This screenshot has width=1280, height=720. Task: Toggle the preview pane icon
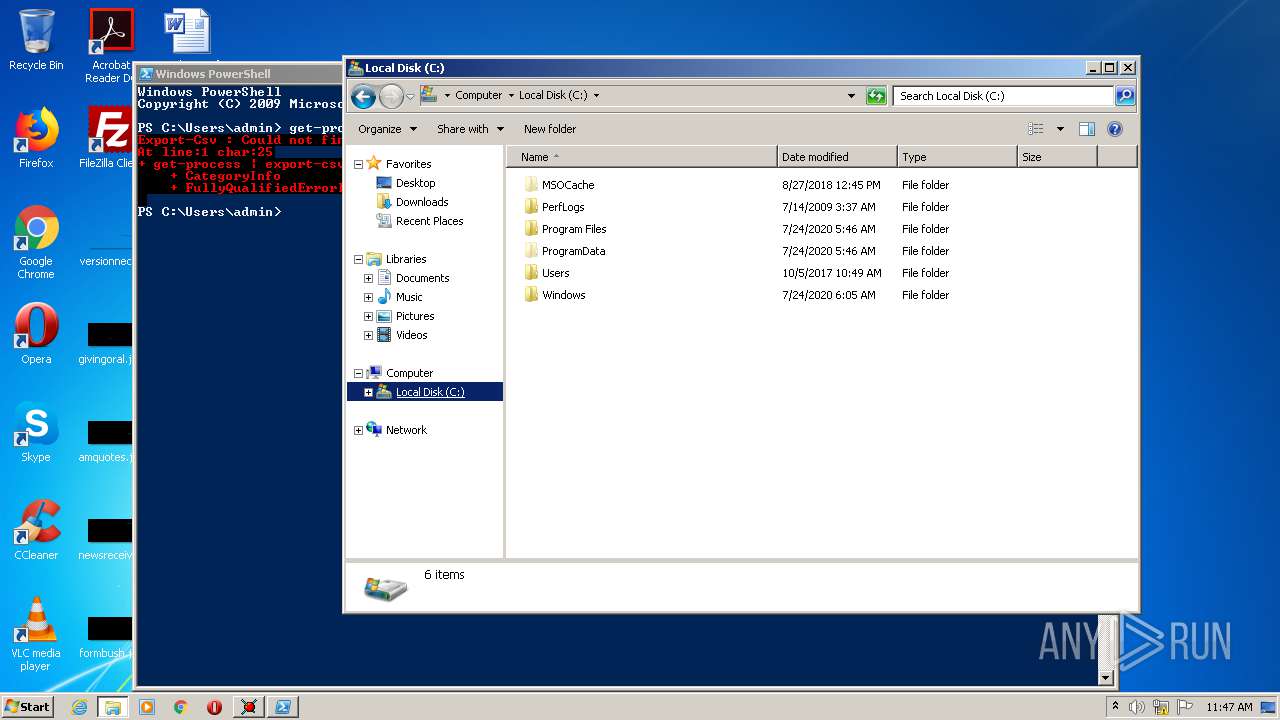1087,129
